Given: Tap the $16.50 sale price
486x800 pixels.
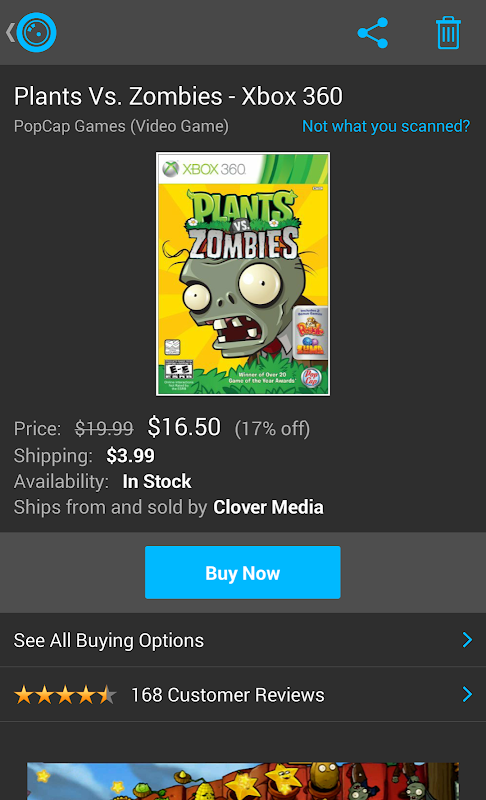Looking at the screenshot, I should pos(184,427).
